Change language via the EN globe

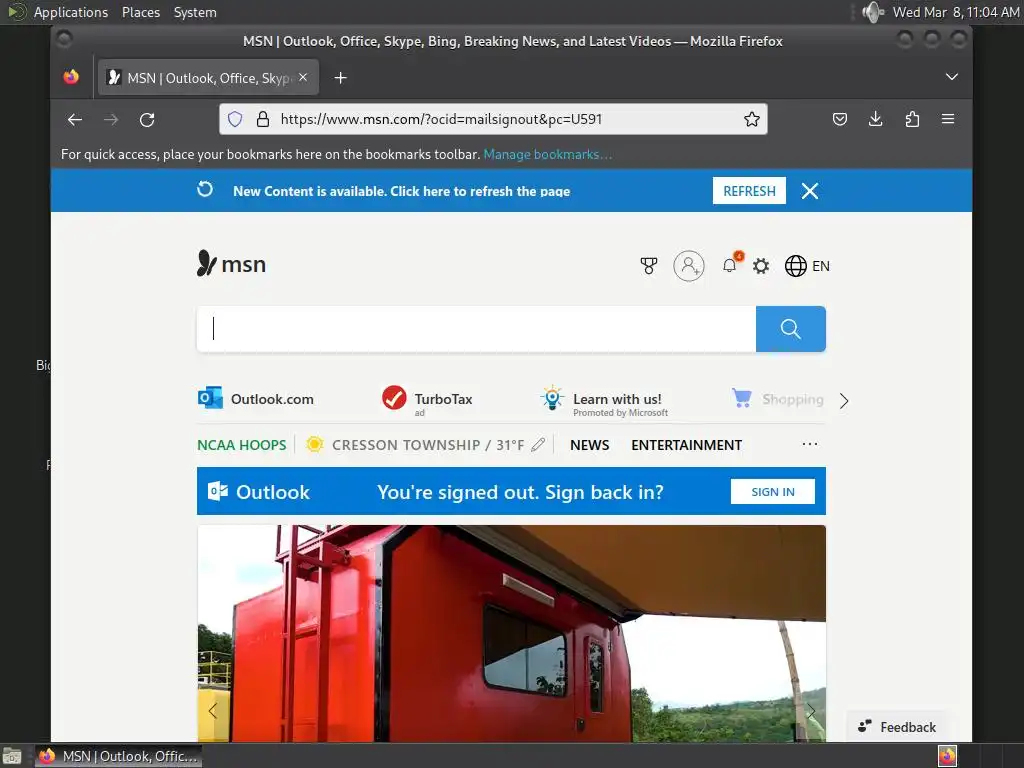pos(807,266)
